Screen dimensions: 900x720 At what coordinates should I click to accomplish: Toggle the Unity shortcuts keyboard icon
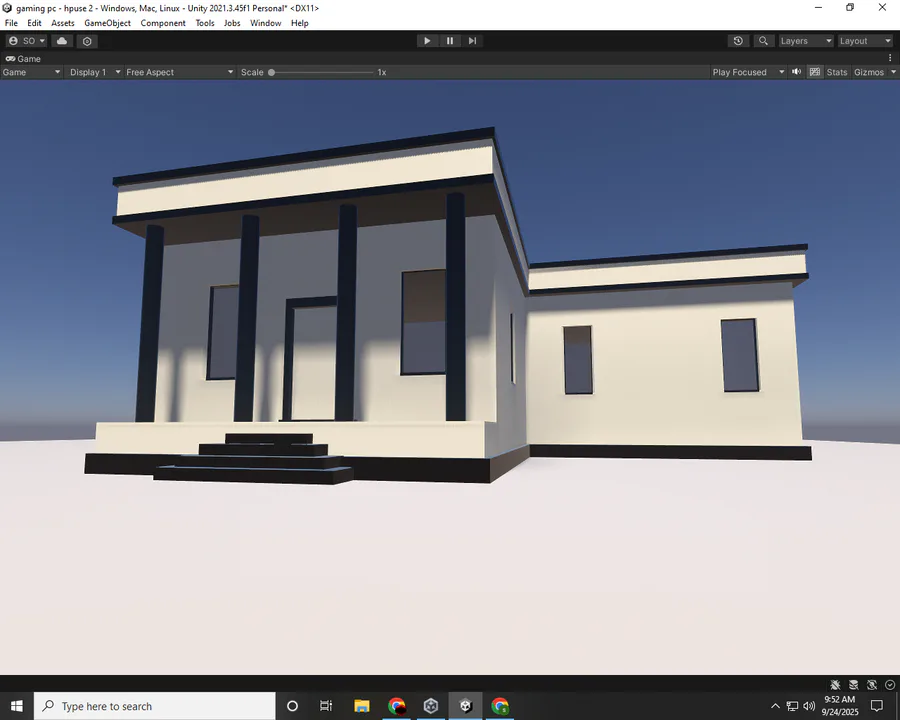pos(814,72)
